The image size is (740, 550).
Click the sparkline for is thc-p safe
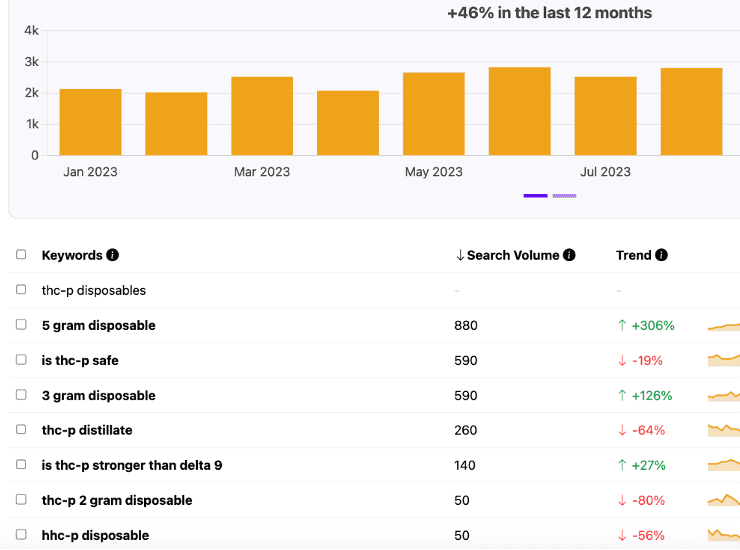(723, 360)
